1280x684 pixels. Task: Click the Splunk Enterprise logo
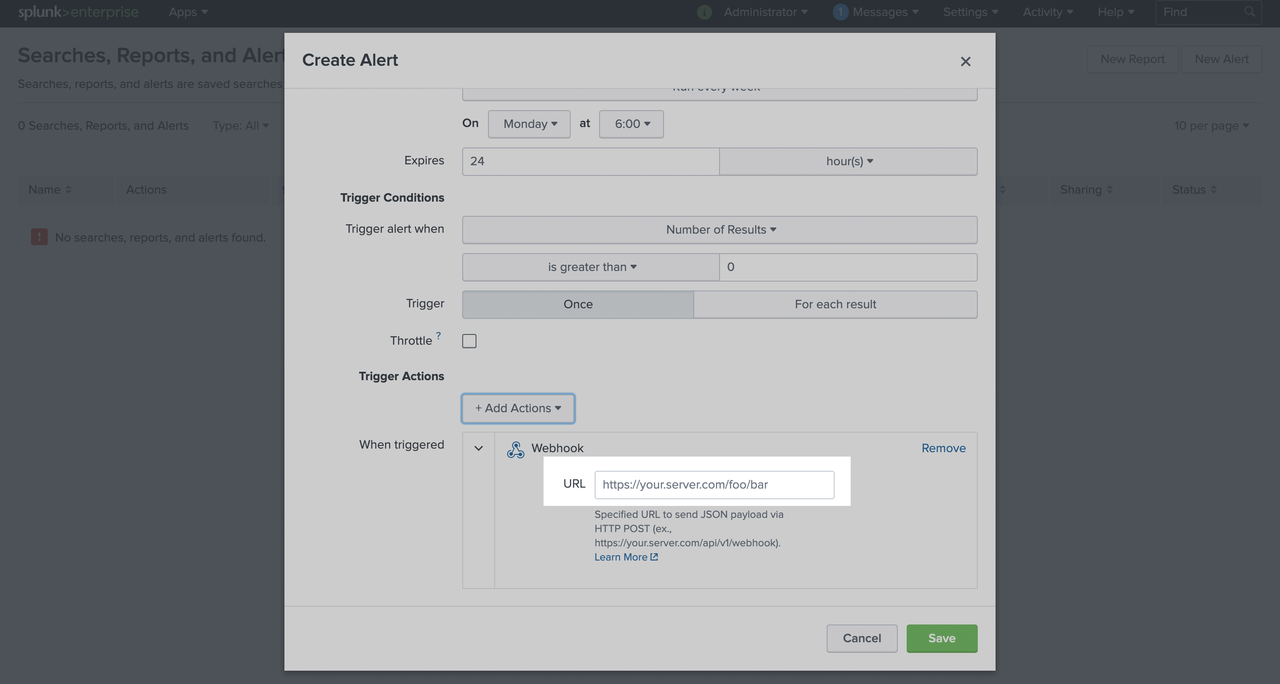[x=78, y=12]
